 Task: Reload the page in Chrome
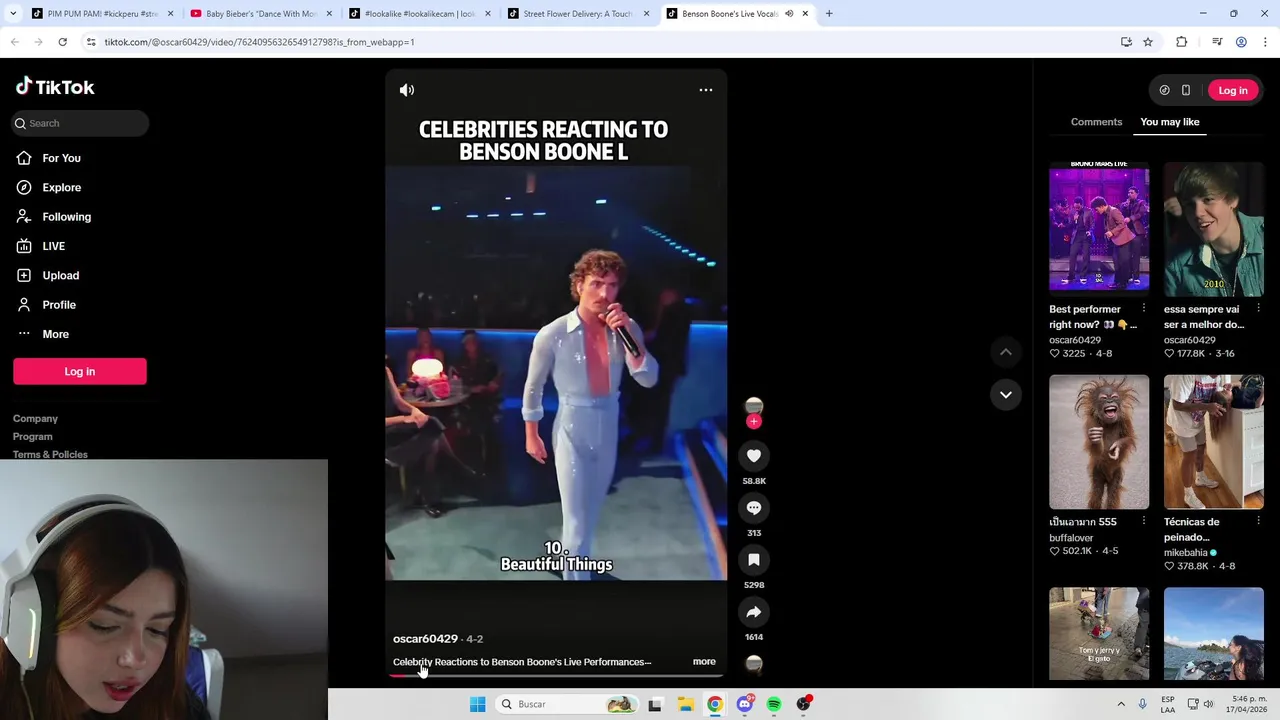62,42
